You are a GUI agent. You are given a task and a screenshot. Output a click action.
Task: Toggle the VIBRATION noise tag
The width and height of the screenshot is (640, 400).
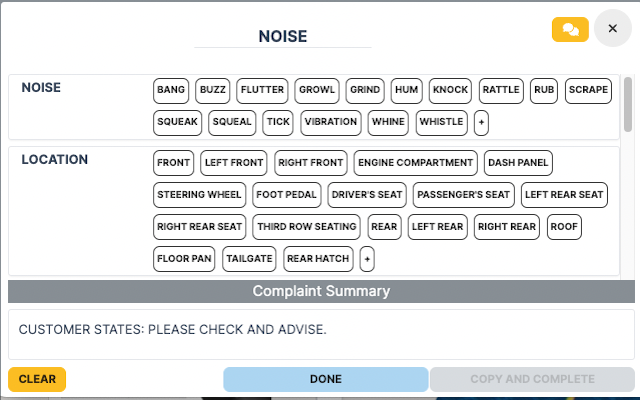click(330, 122)
